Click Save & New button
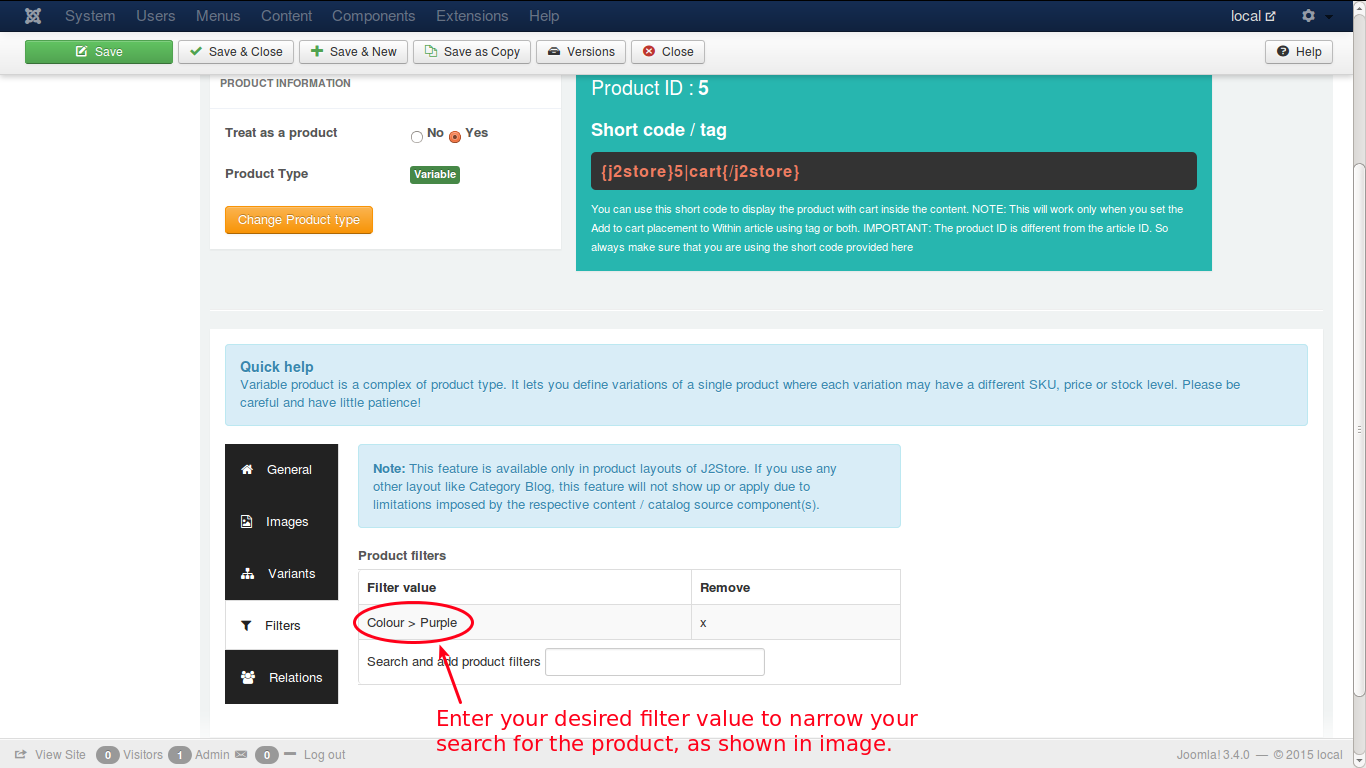This screenshot has height=768, width=1366. pyautogui.click(x=353, y=52)
